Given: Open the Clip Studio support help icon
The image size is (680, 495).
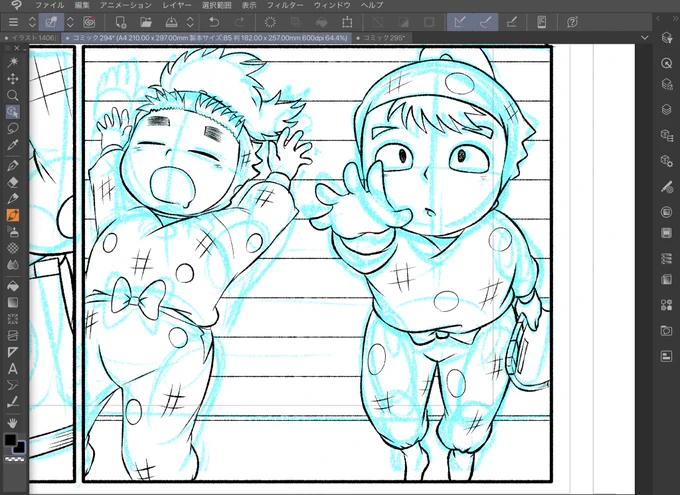Looking at the screenshot, I should coord(572,22).
